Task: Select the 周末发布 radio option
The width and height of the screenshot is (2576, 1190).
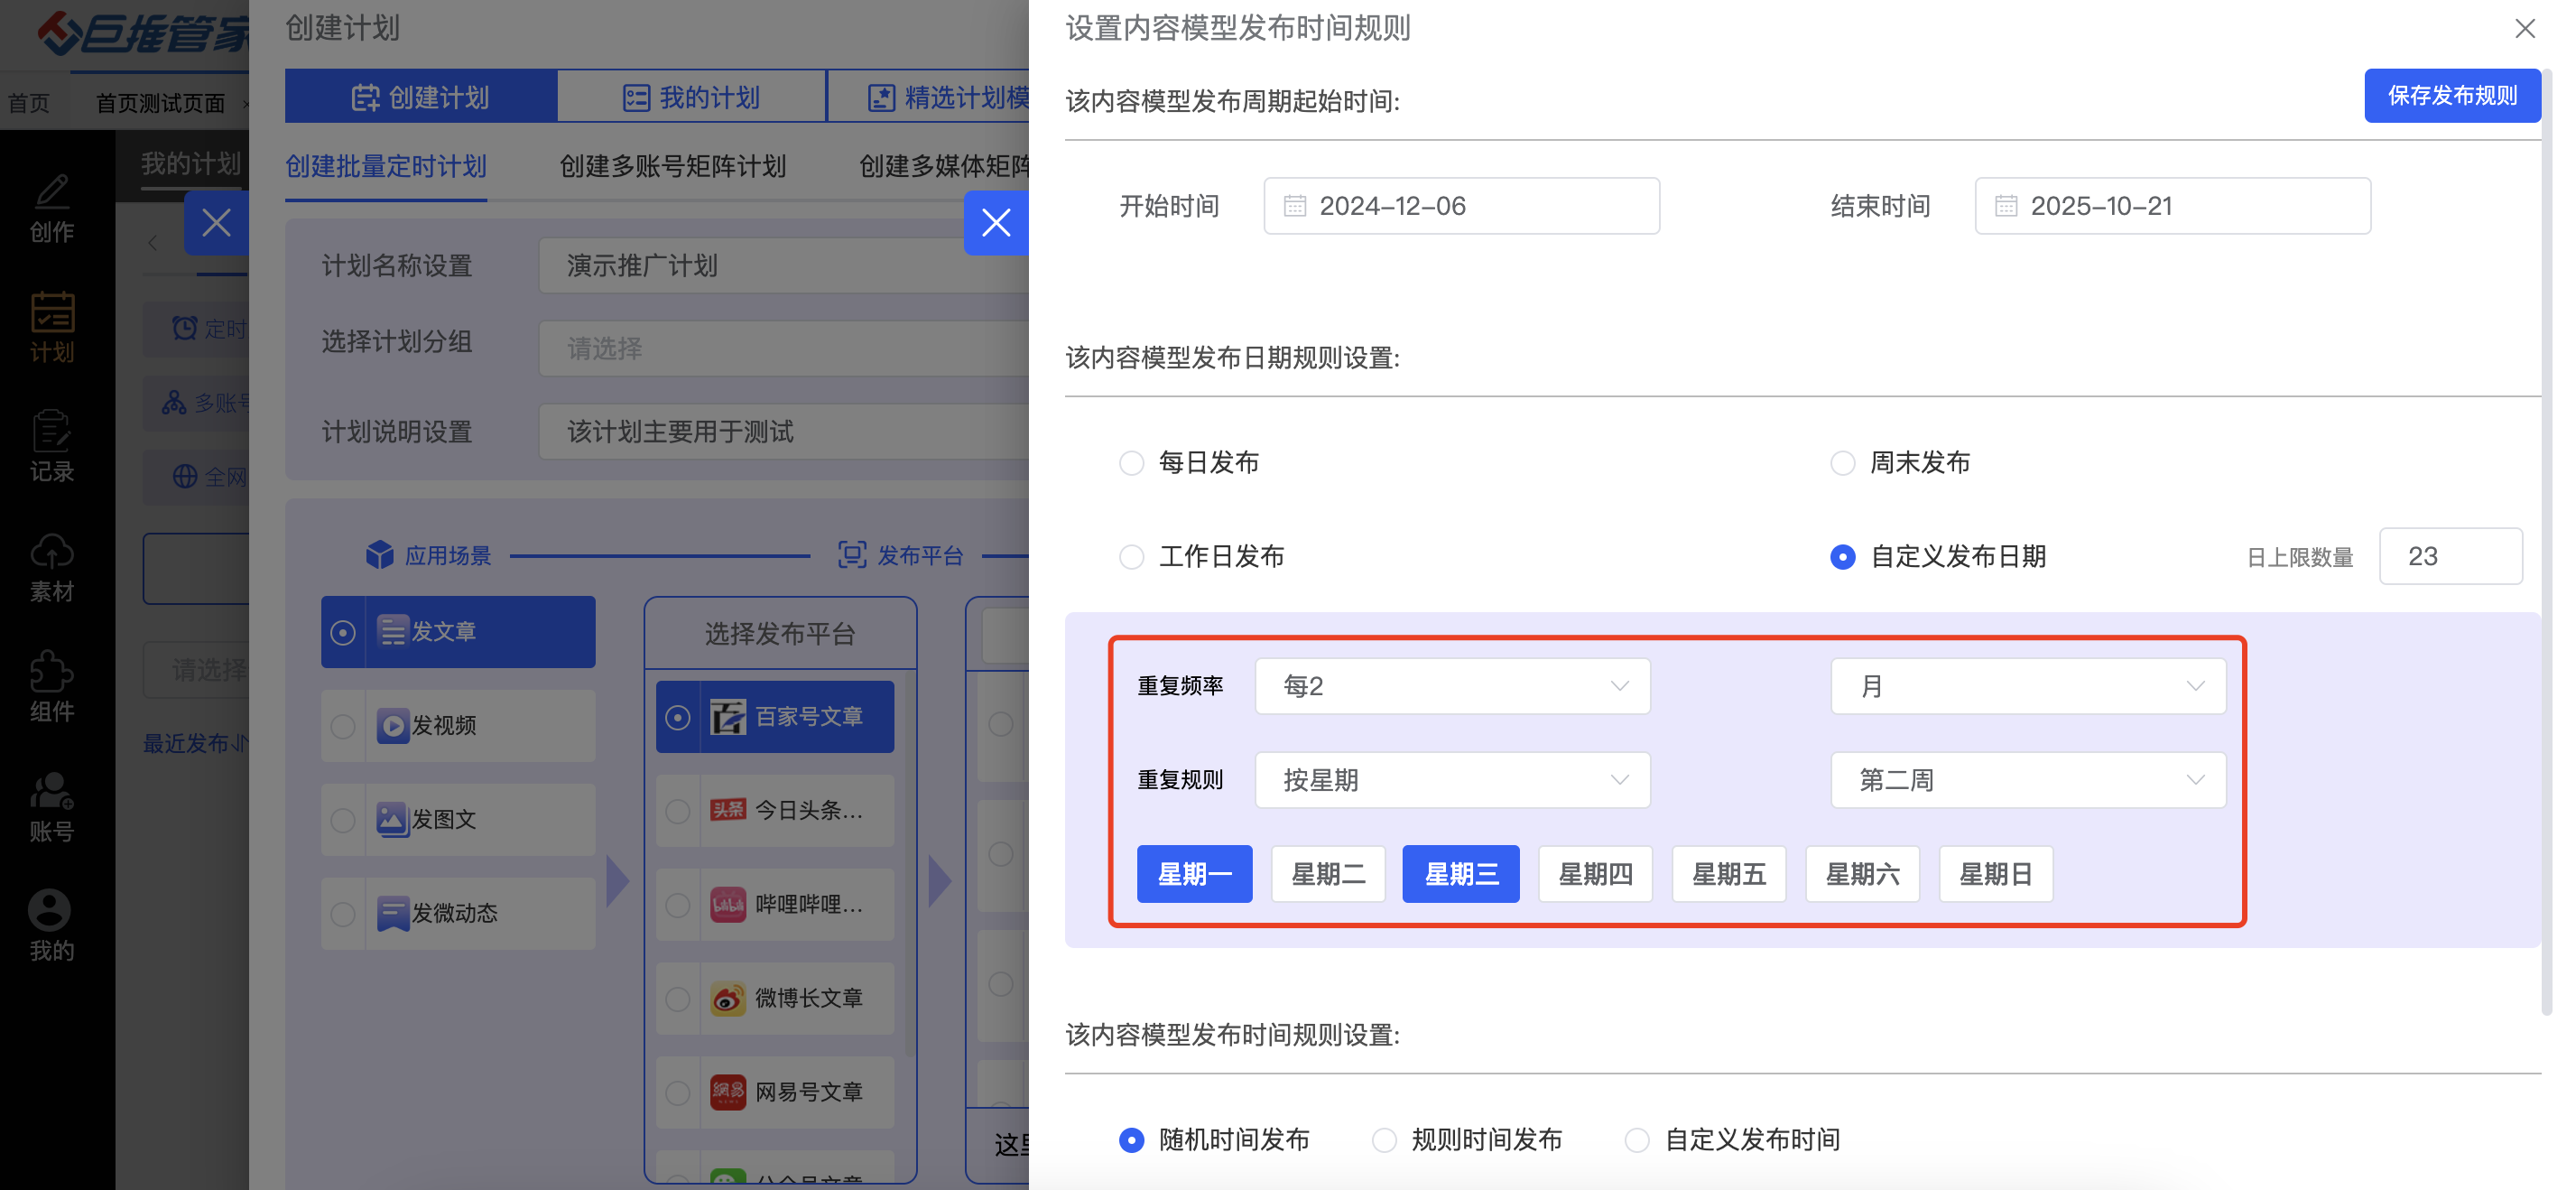Action: 1842,463
